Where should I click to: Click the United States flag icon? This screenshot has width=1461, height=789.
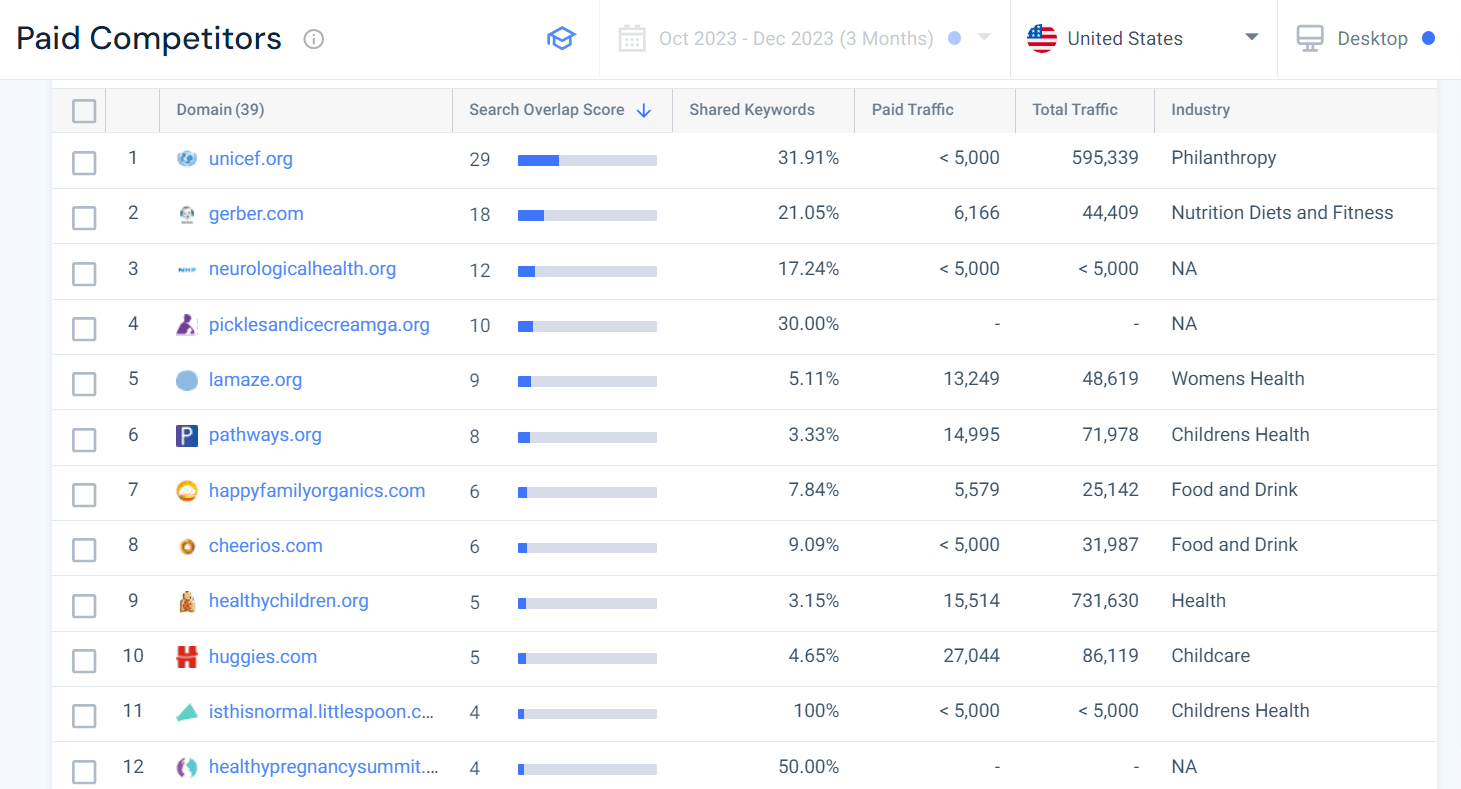click(1042, 39)
